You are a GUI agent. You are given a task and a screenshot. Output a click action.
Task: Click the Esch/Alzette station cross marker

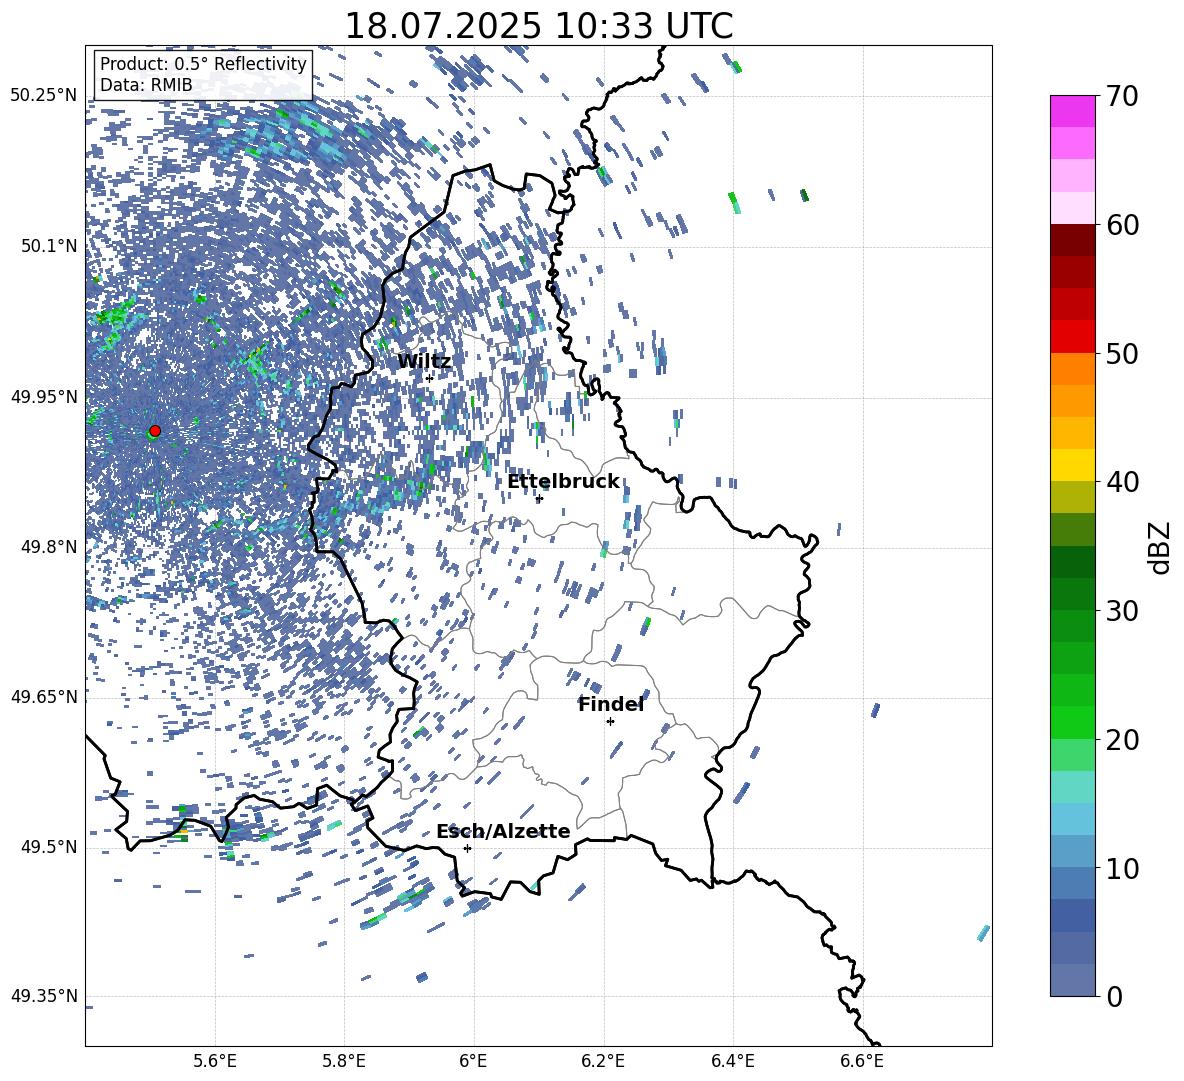[467, 848]
